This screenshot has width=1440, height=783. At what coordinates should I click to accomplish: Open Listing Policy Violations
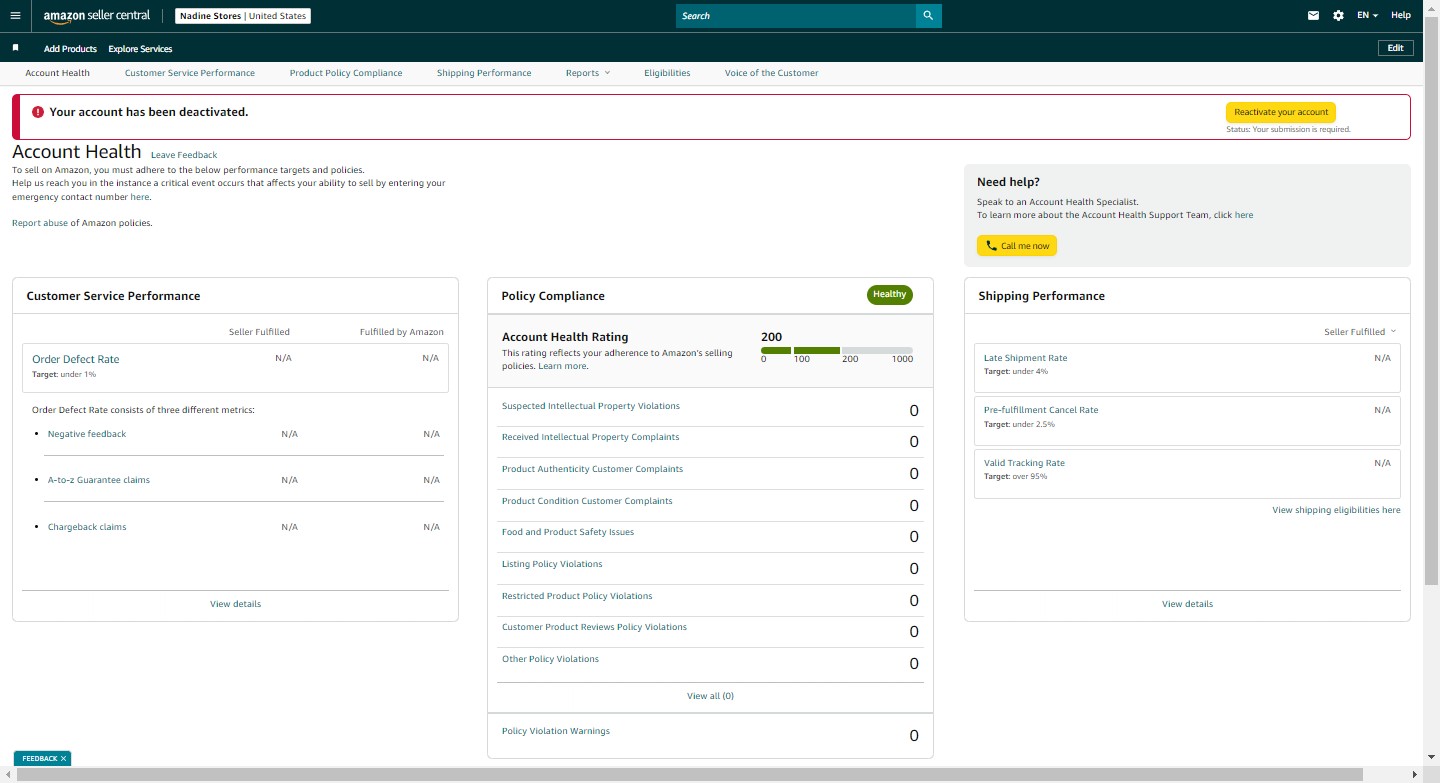point(552,564)
